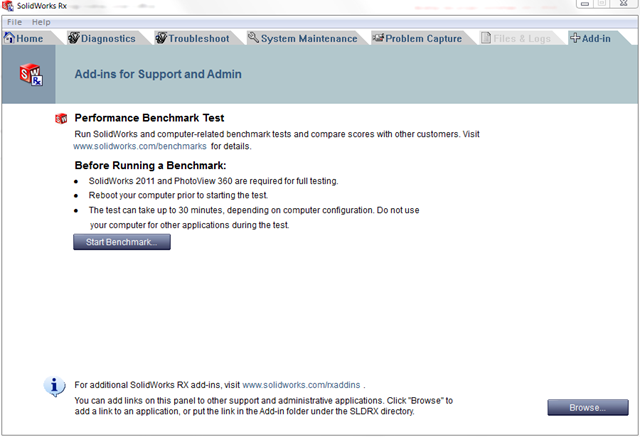Click the Performance Benchmark Test red icon
Screen dimensions: 640x437
tap(61, 118)
